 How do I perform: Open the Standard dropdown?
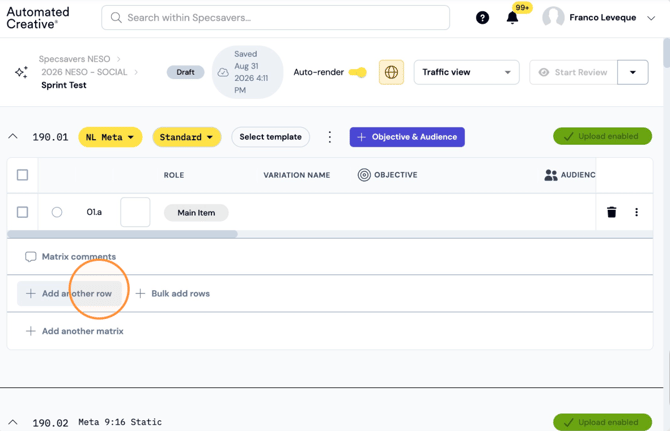[x=187, y=137]
